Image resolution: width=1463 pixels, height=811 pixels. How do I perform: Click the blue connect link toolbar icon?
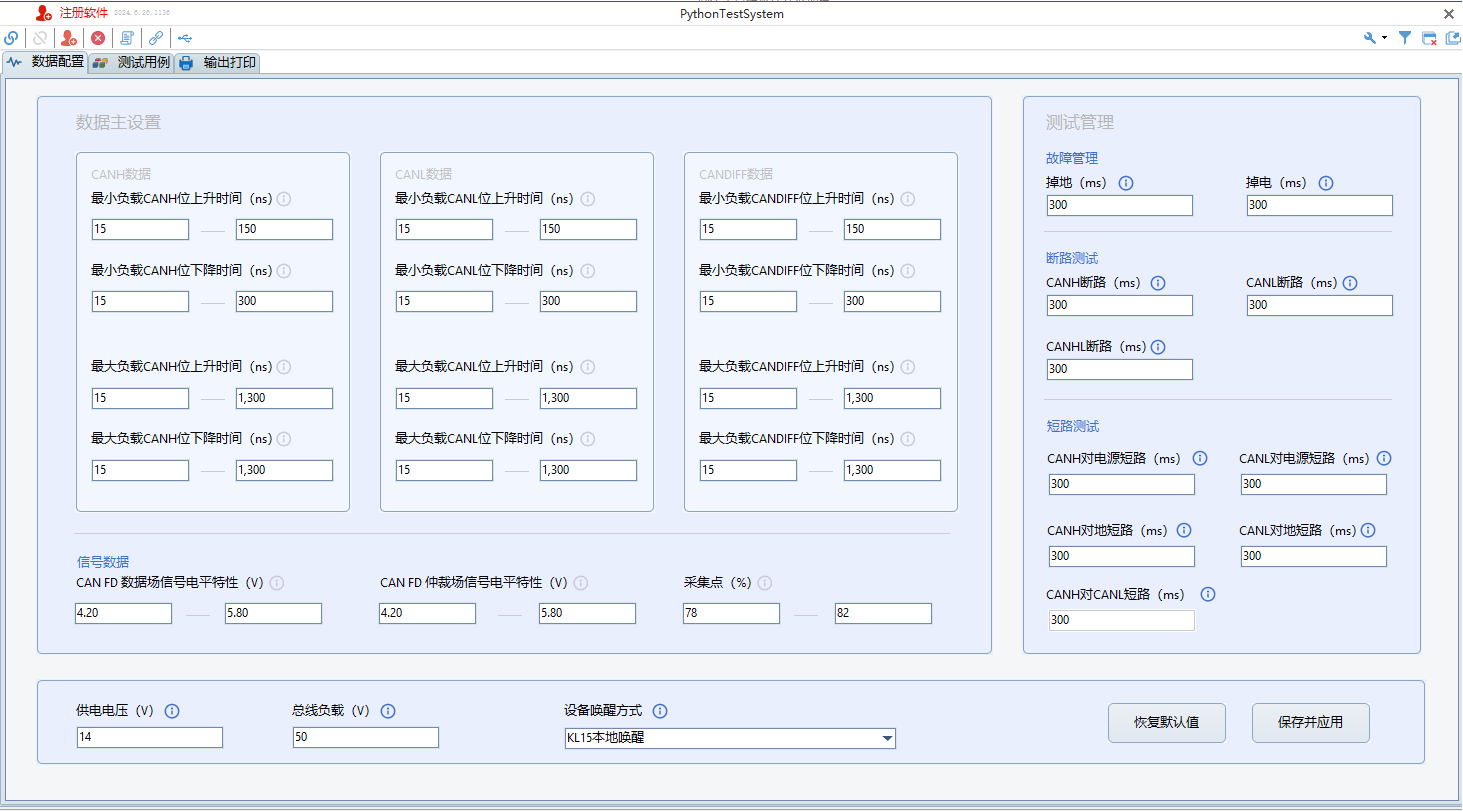point(11,38)
